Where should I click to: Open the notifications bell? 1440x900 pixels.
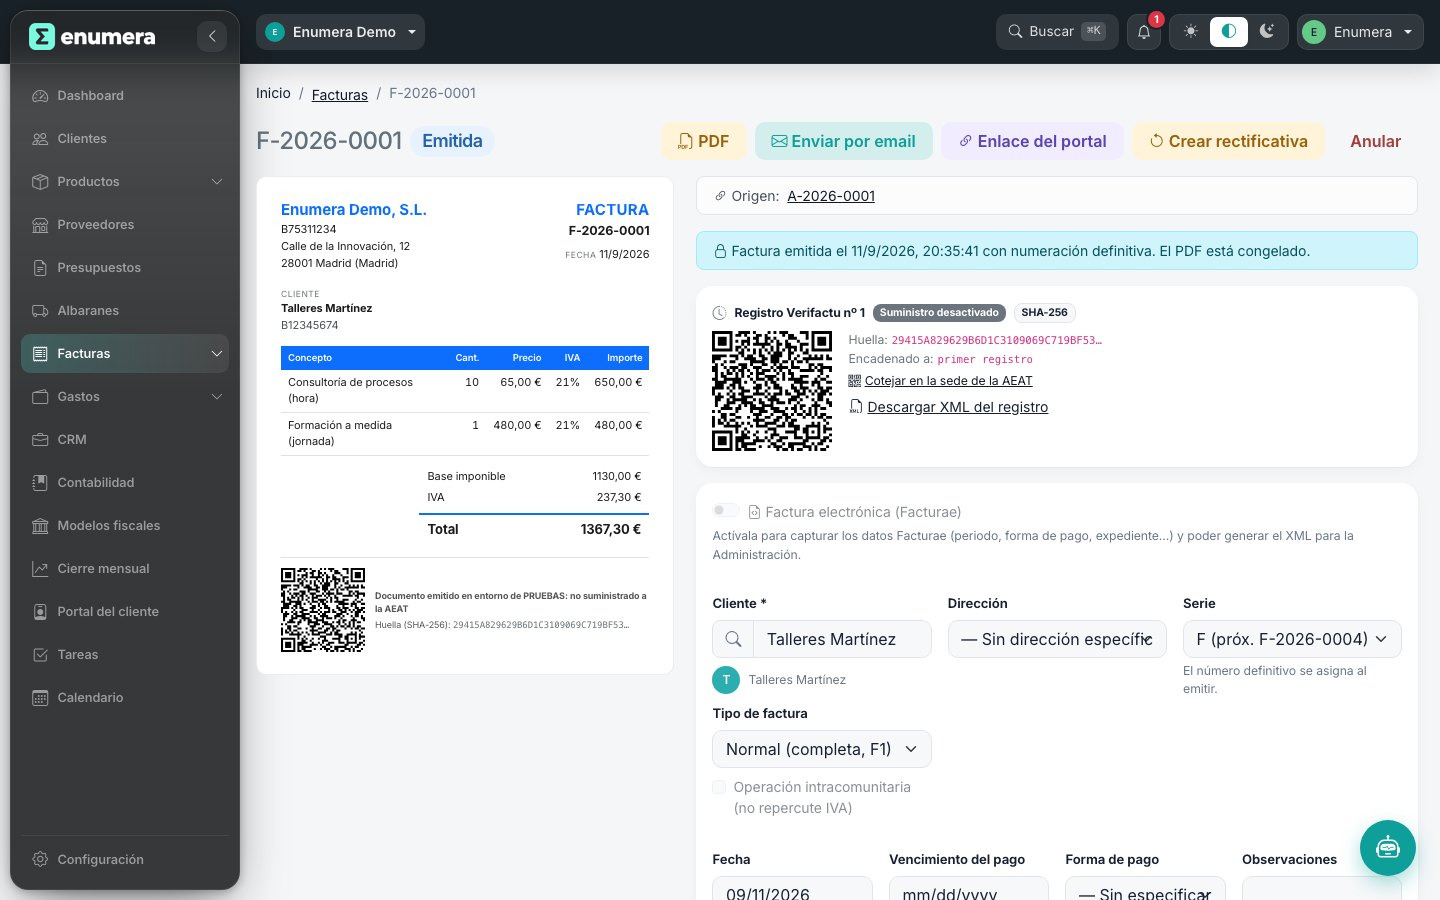(x=1144, y=32)
